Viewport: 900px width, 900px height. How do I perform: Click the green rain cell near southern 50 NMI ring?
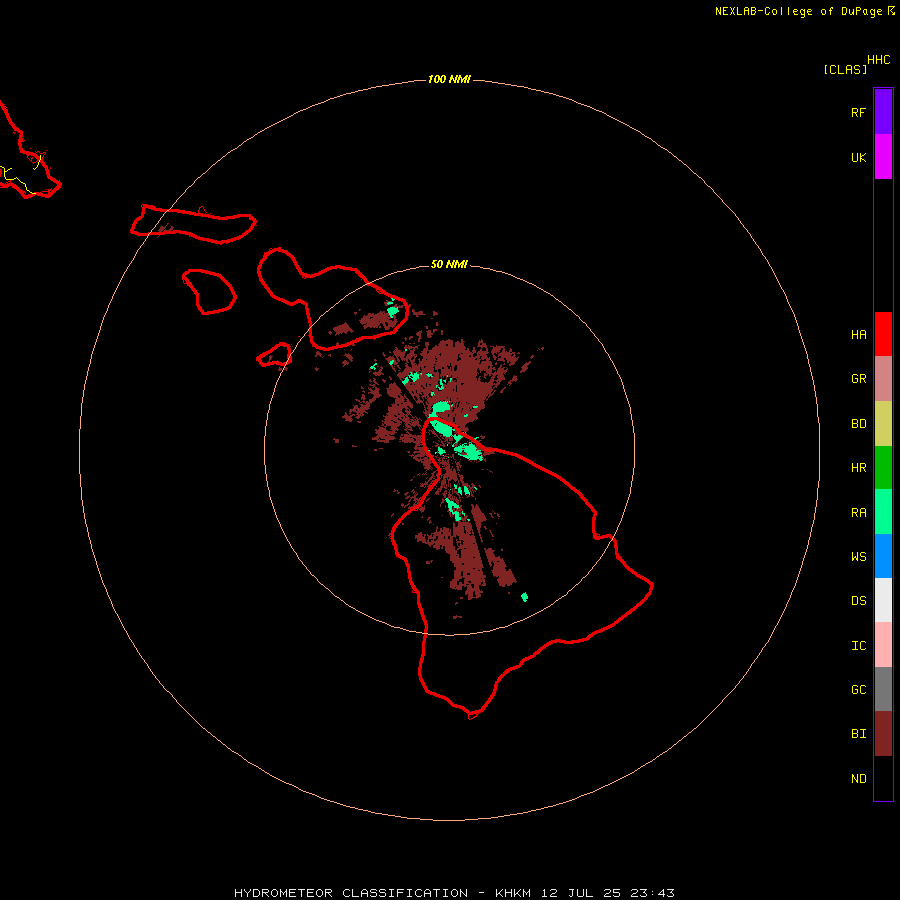[524, 597]
